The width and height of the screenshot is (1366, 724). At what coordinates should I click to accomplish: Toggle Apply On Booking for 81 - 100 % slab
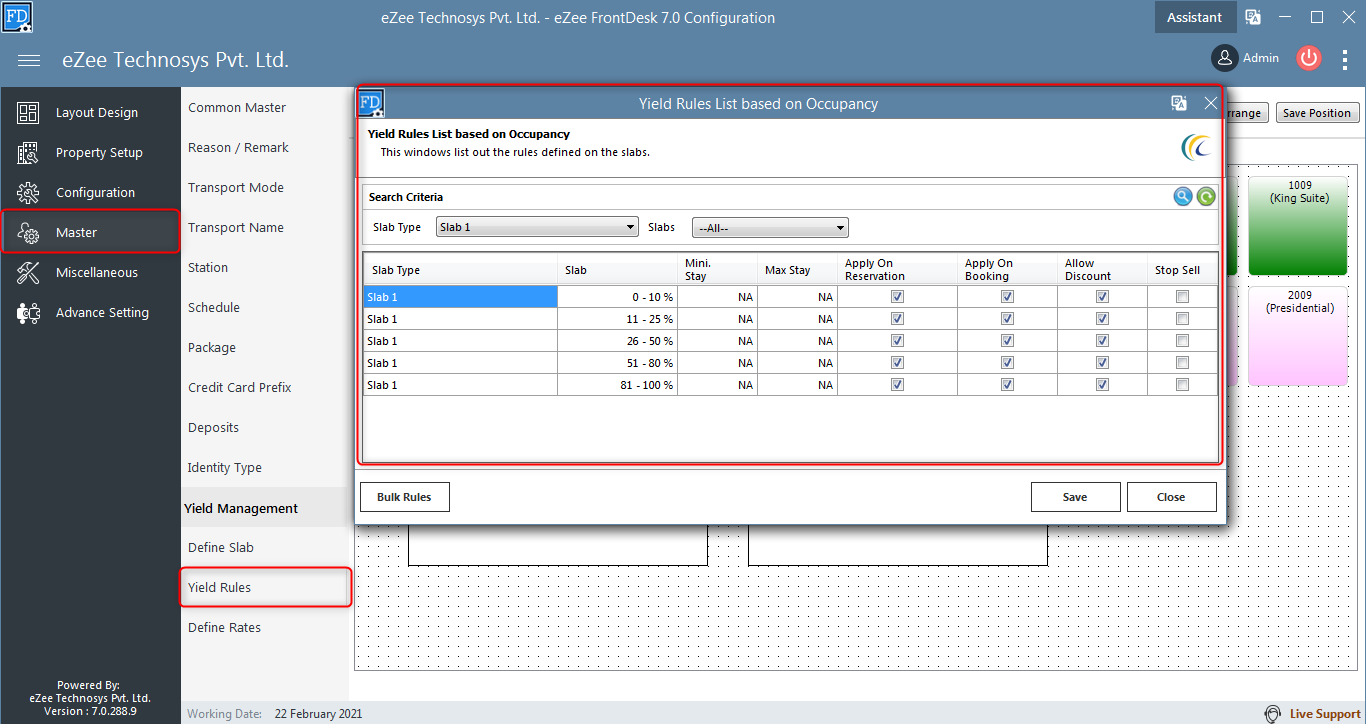(1007, 385)
